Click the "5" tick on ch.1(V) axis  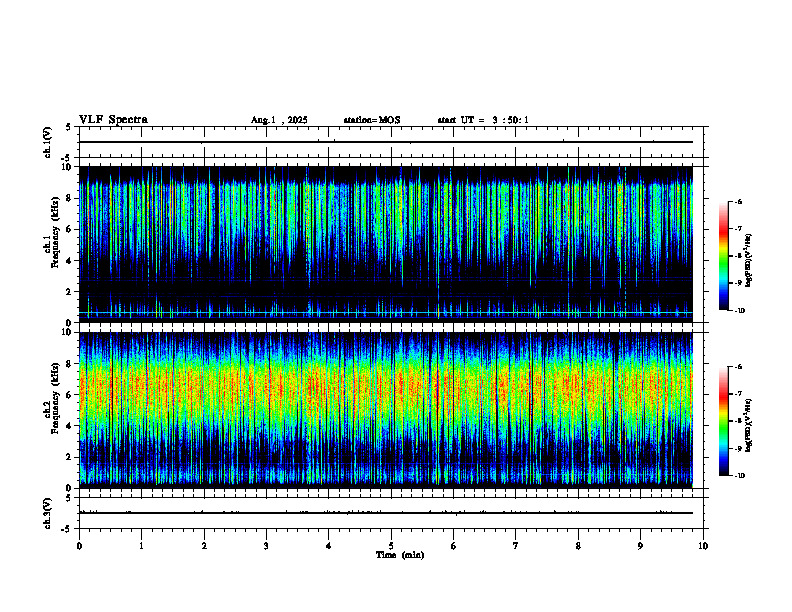click(69, 127)
